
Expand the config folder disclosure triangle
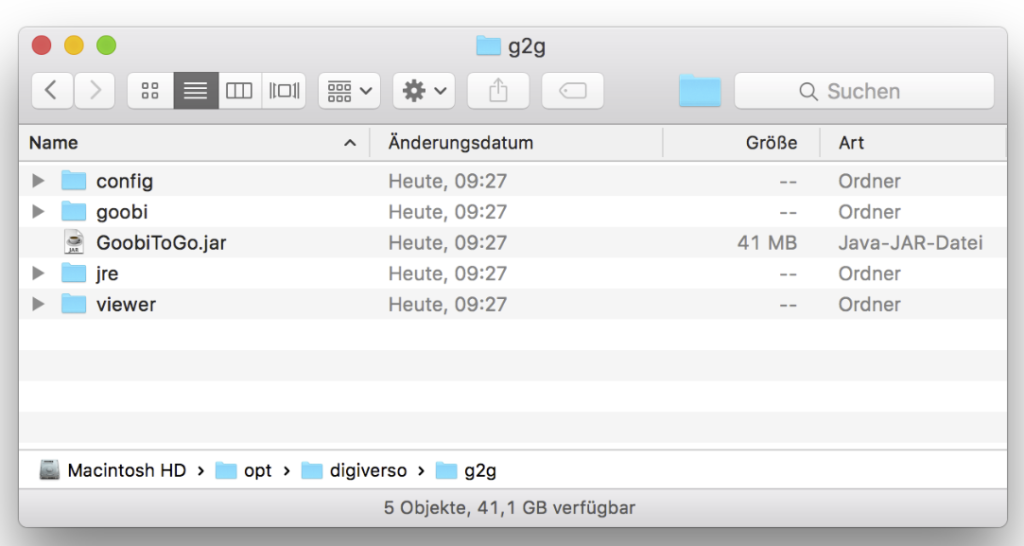[38, 181]
